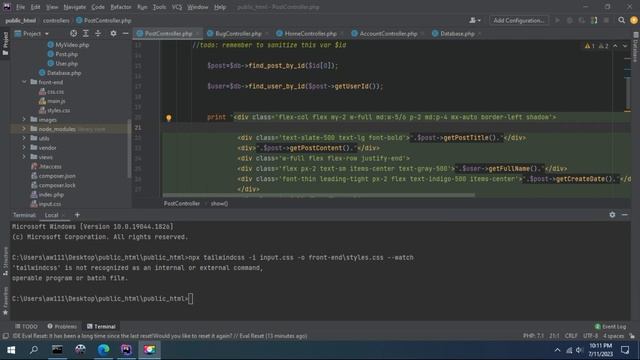
Task: Collapse the front-end folder
Action: pyautogui.click(x=24, y=82)
